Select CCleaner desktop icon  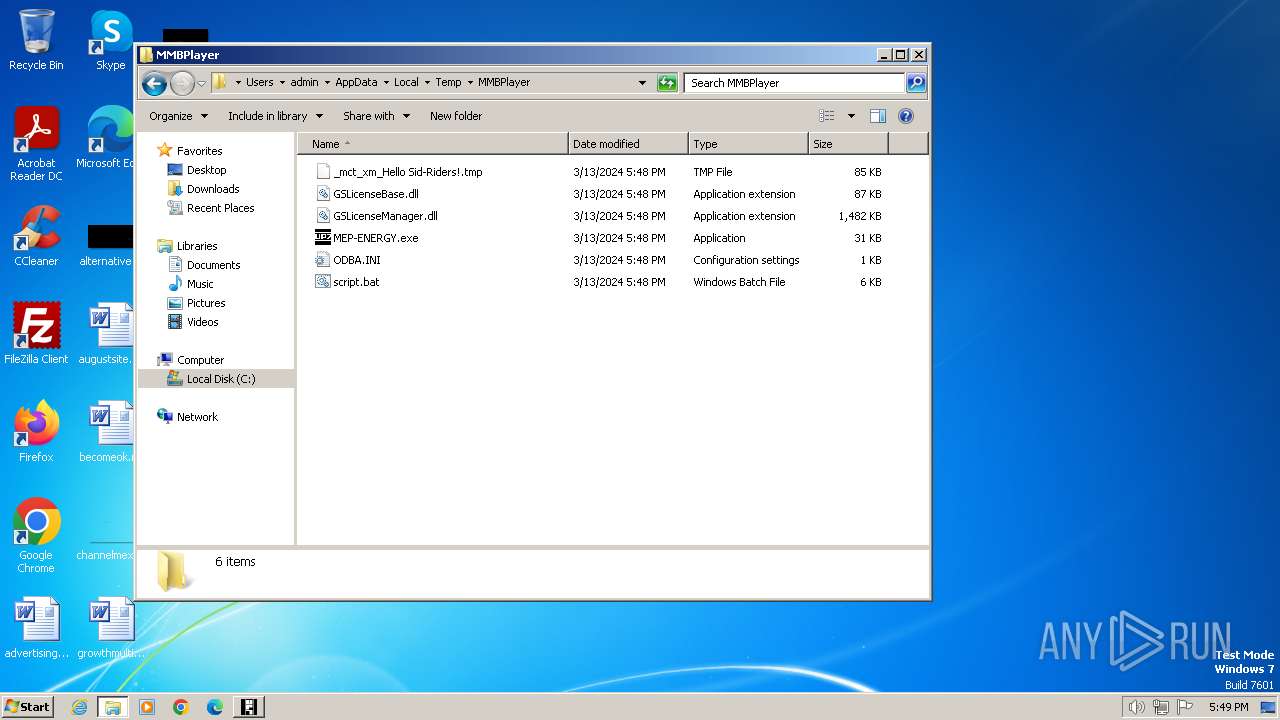click(x=36, y=237)
